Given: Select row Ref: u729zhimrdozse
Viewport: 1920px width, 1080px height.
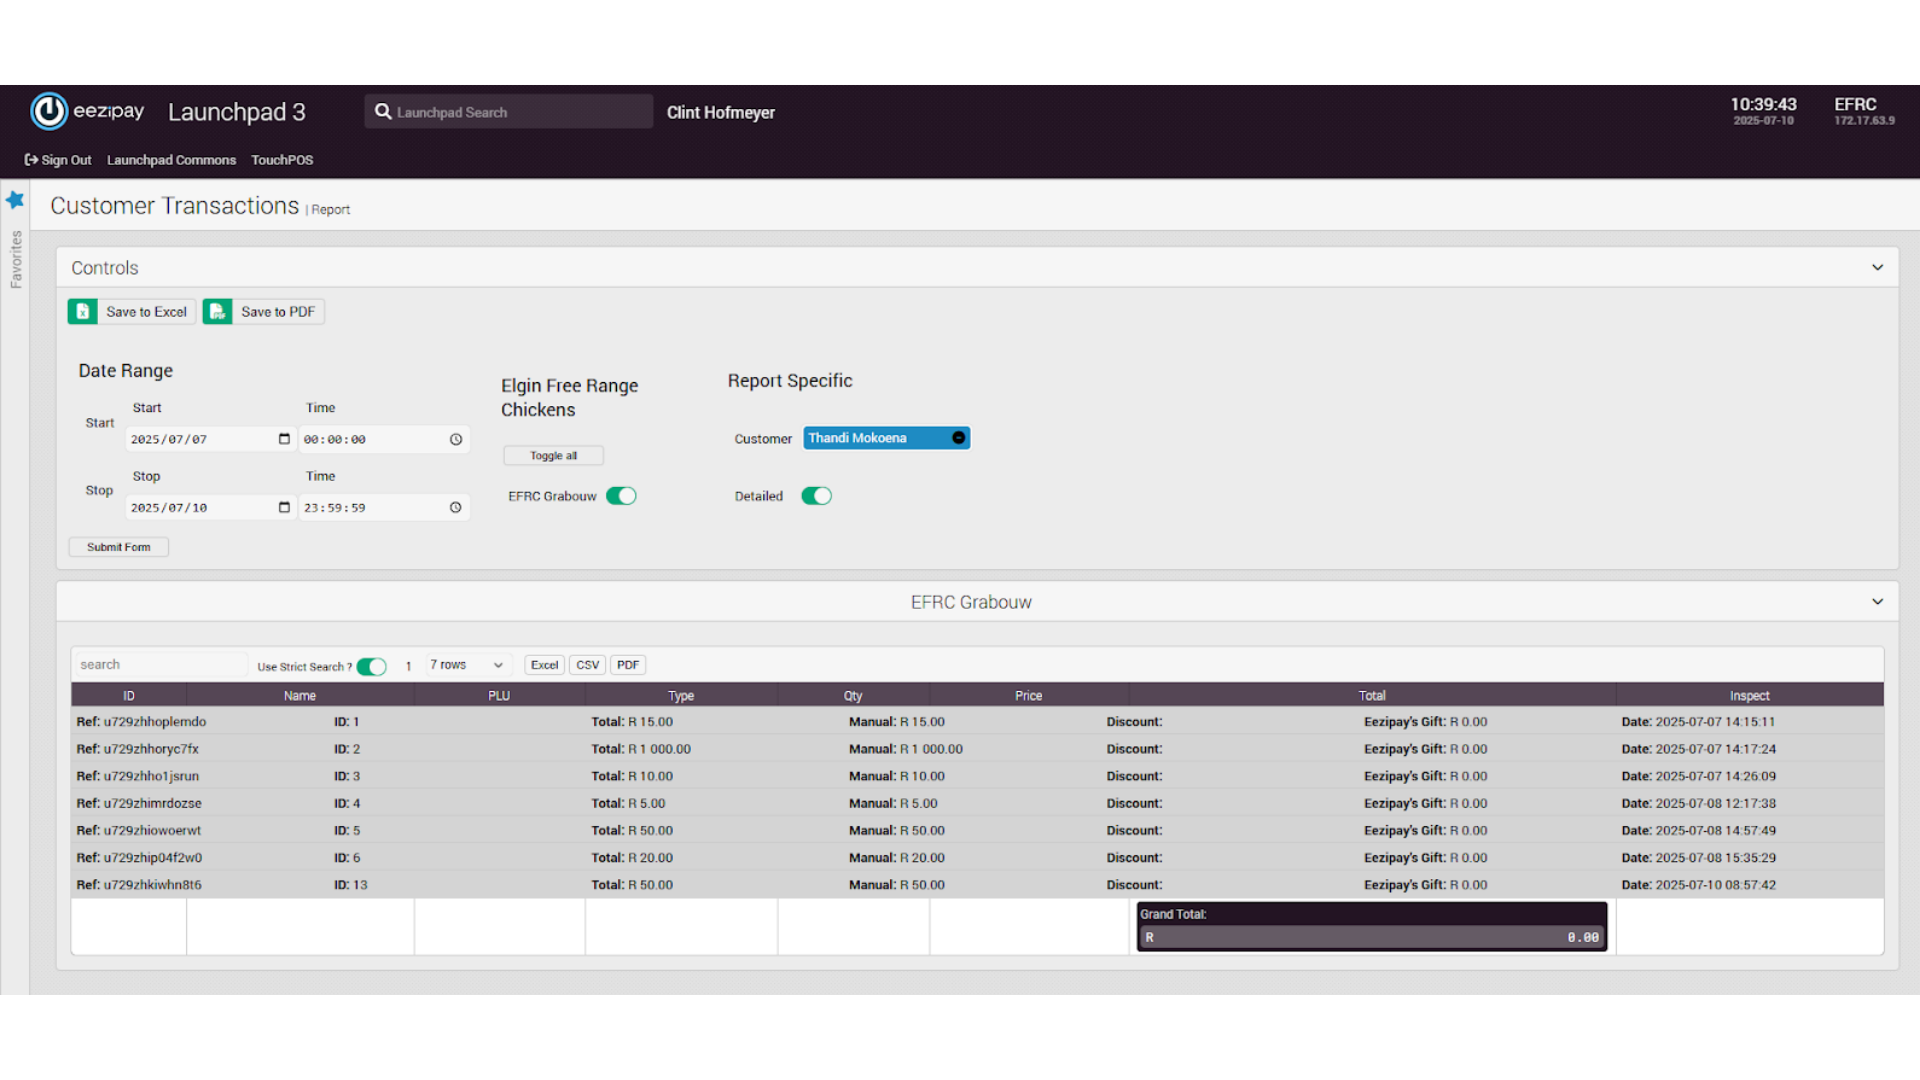Looking at the screenshot, I should click(x=977, y=803).
